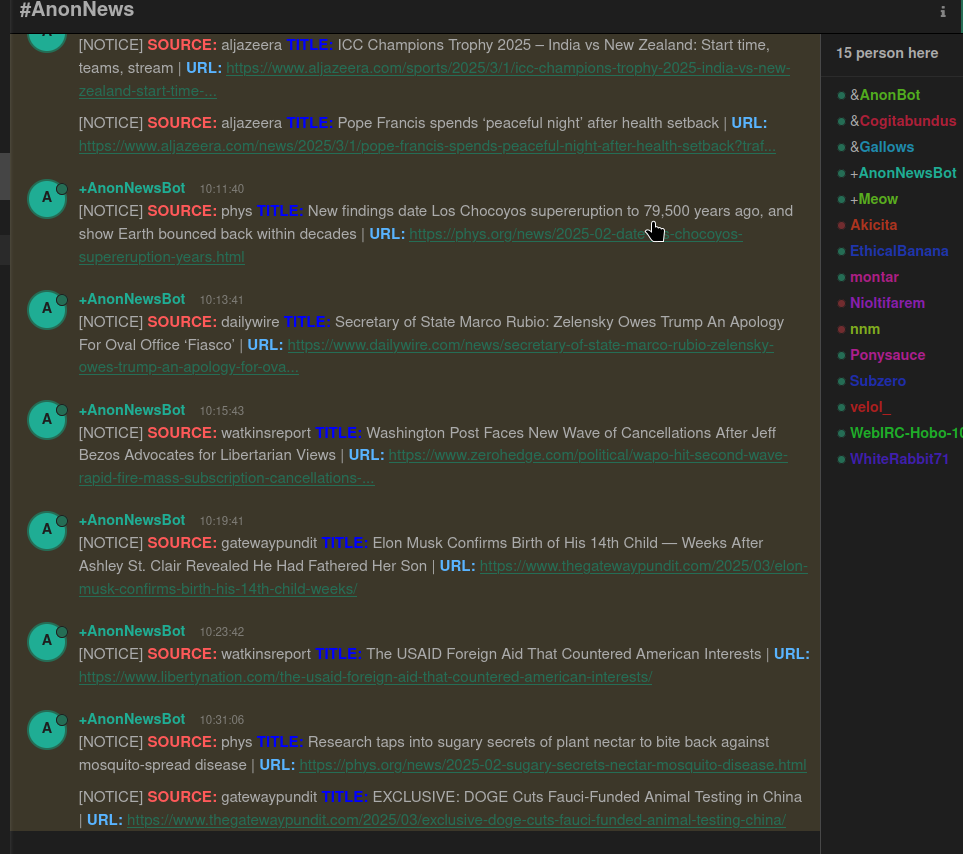Click the AnonNewsBot avatar on the 10:19:41 message
The image size is (963, 854).
[47, 530]
